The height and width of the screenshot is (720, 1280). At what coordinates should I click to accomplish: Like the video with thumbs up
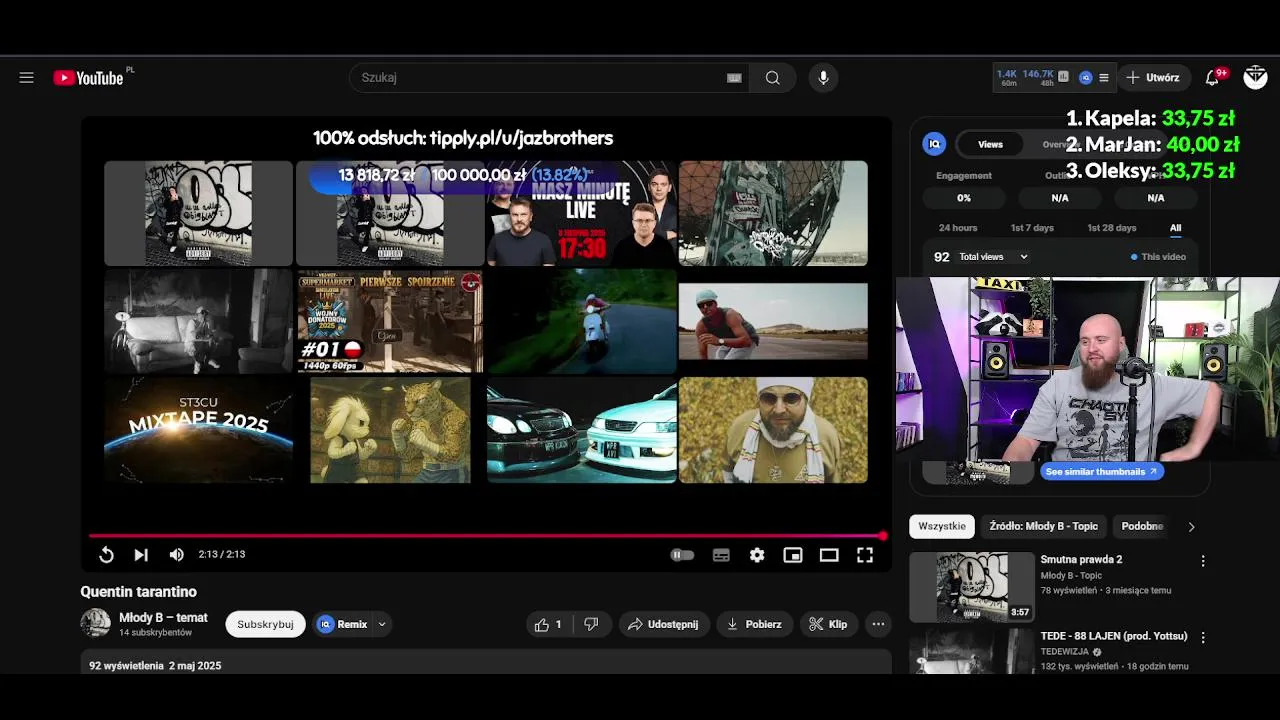[x=548, y=624]
